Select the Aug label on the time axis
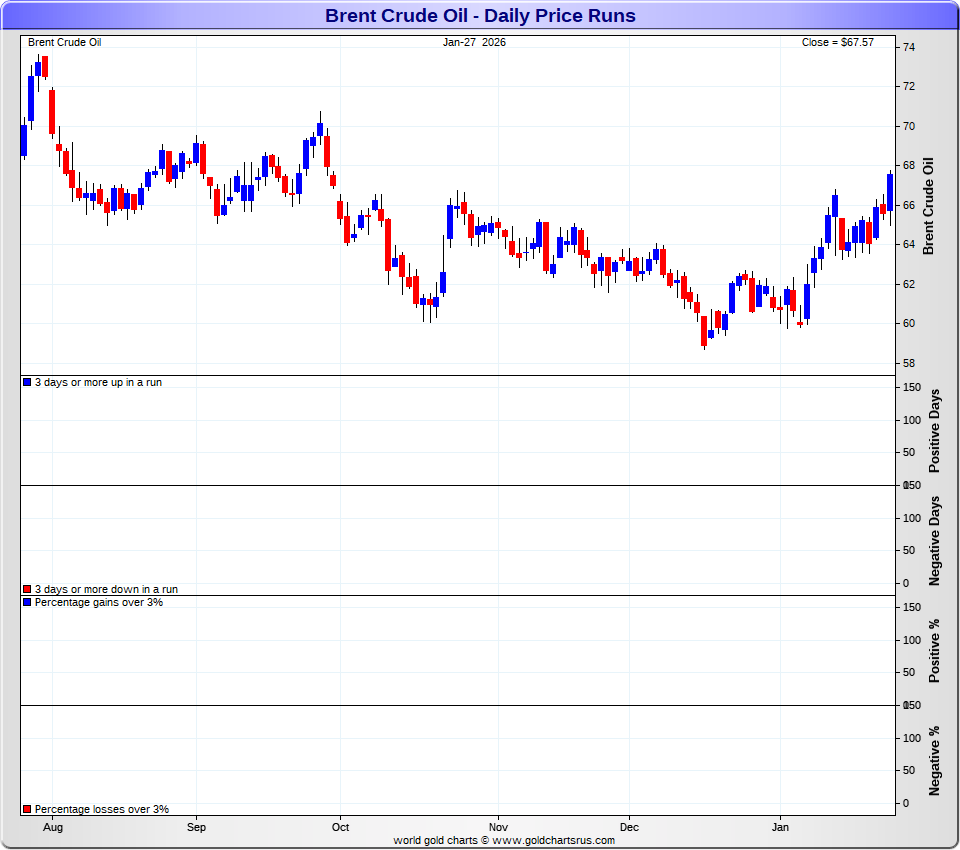The image size is (960, 850). pos(54,828)
